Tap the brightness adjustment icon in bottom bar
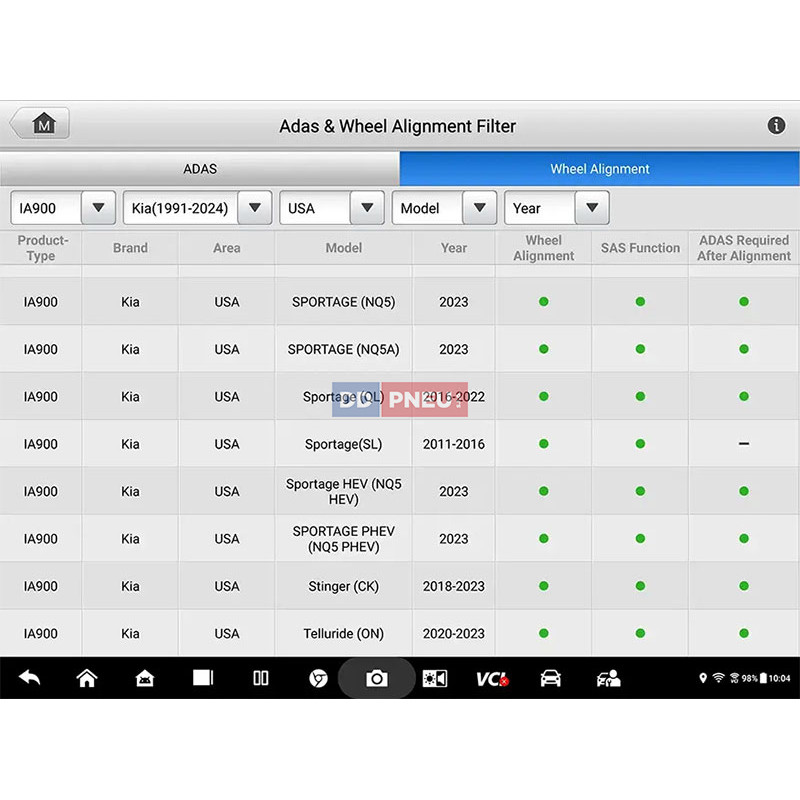Image resolution: width=800 pixels, height=800 pixels. point(434,678)
